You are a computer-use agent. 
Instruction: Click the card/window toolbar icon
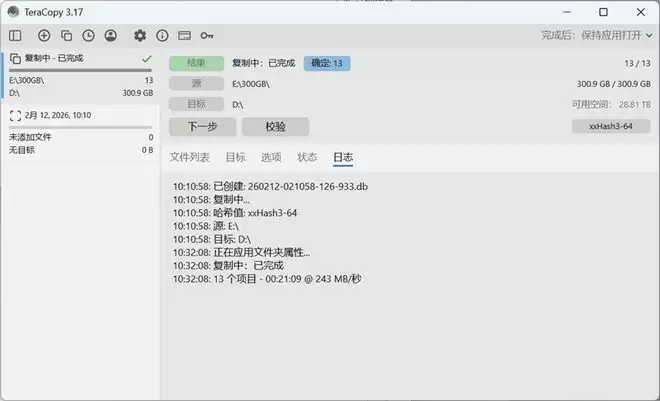click(184, 36)
